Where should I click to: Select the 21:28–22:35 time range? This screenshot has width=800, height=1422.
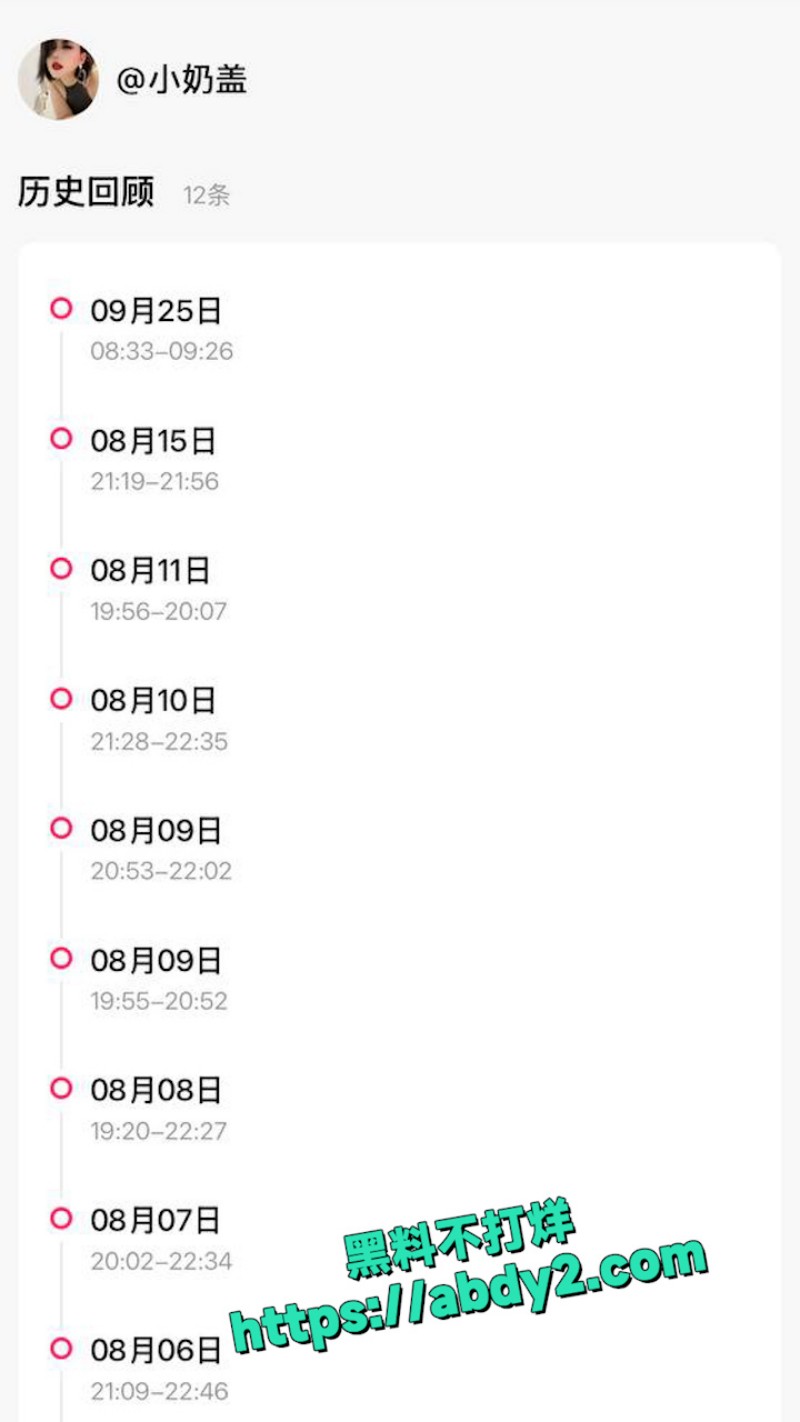pos(159,742)
